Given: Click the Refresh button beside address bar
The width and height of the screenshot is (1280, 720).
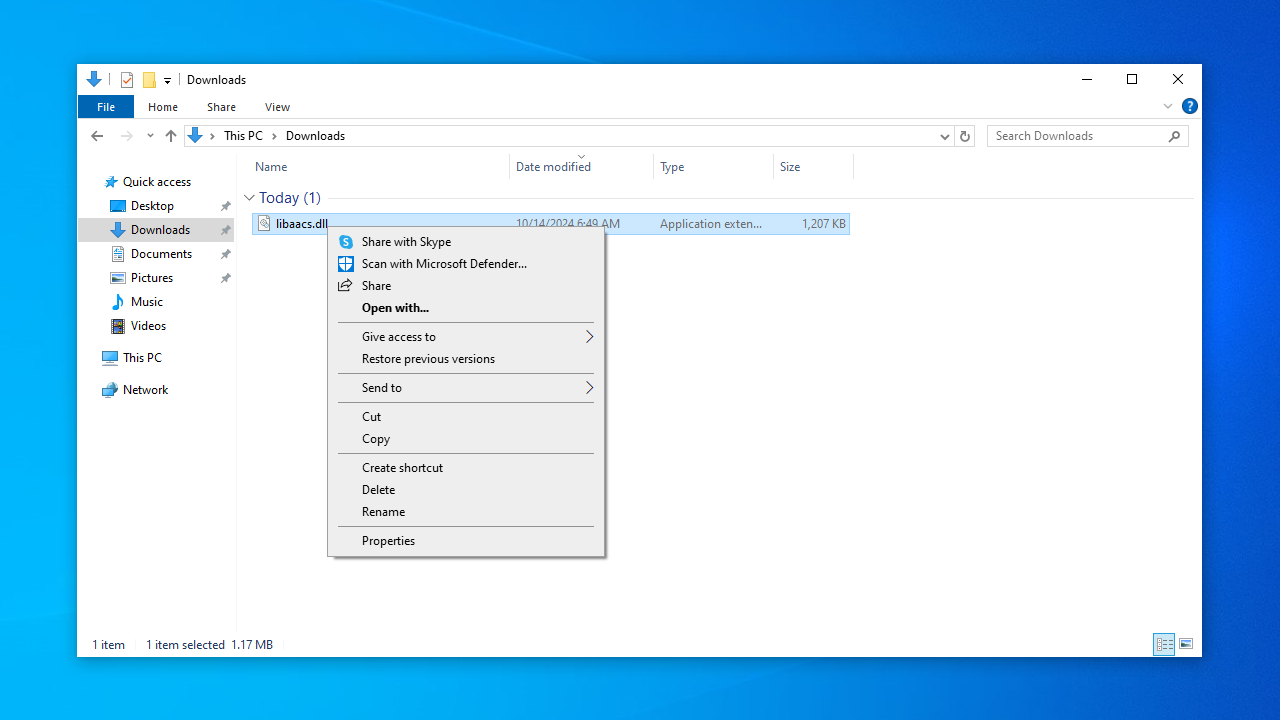Looking at the screenshot, I should pos(964,136).
